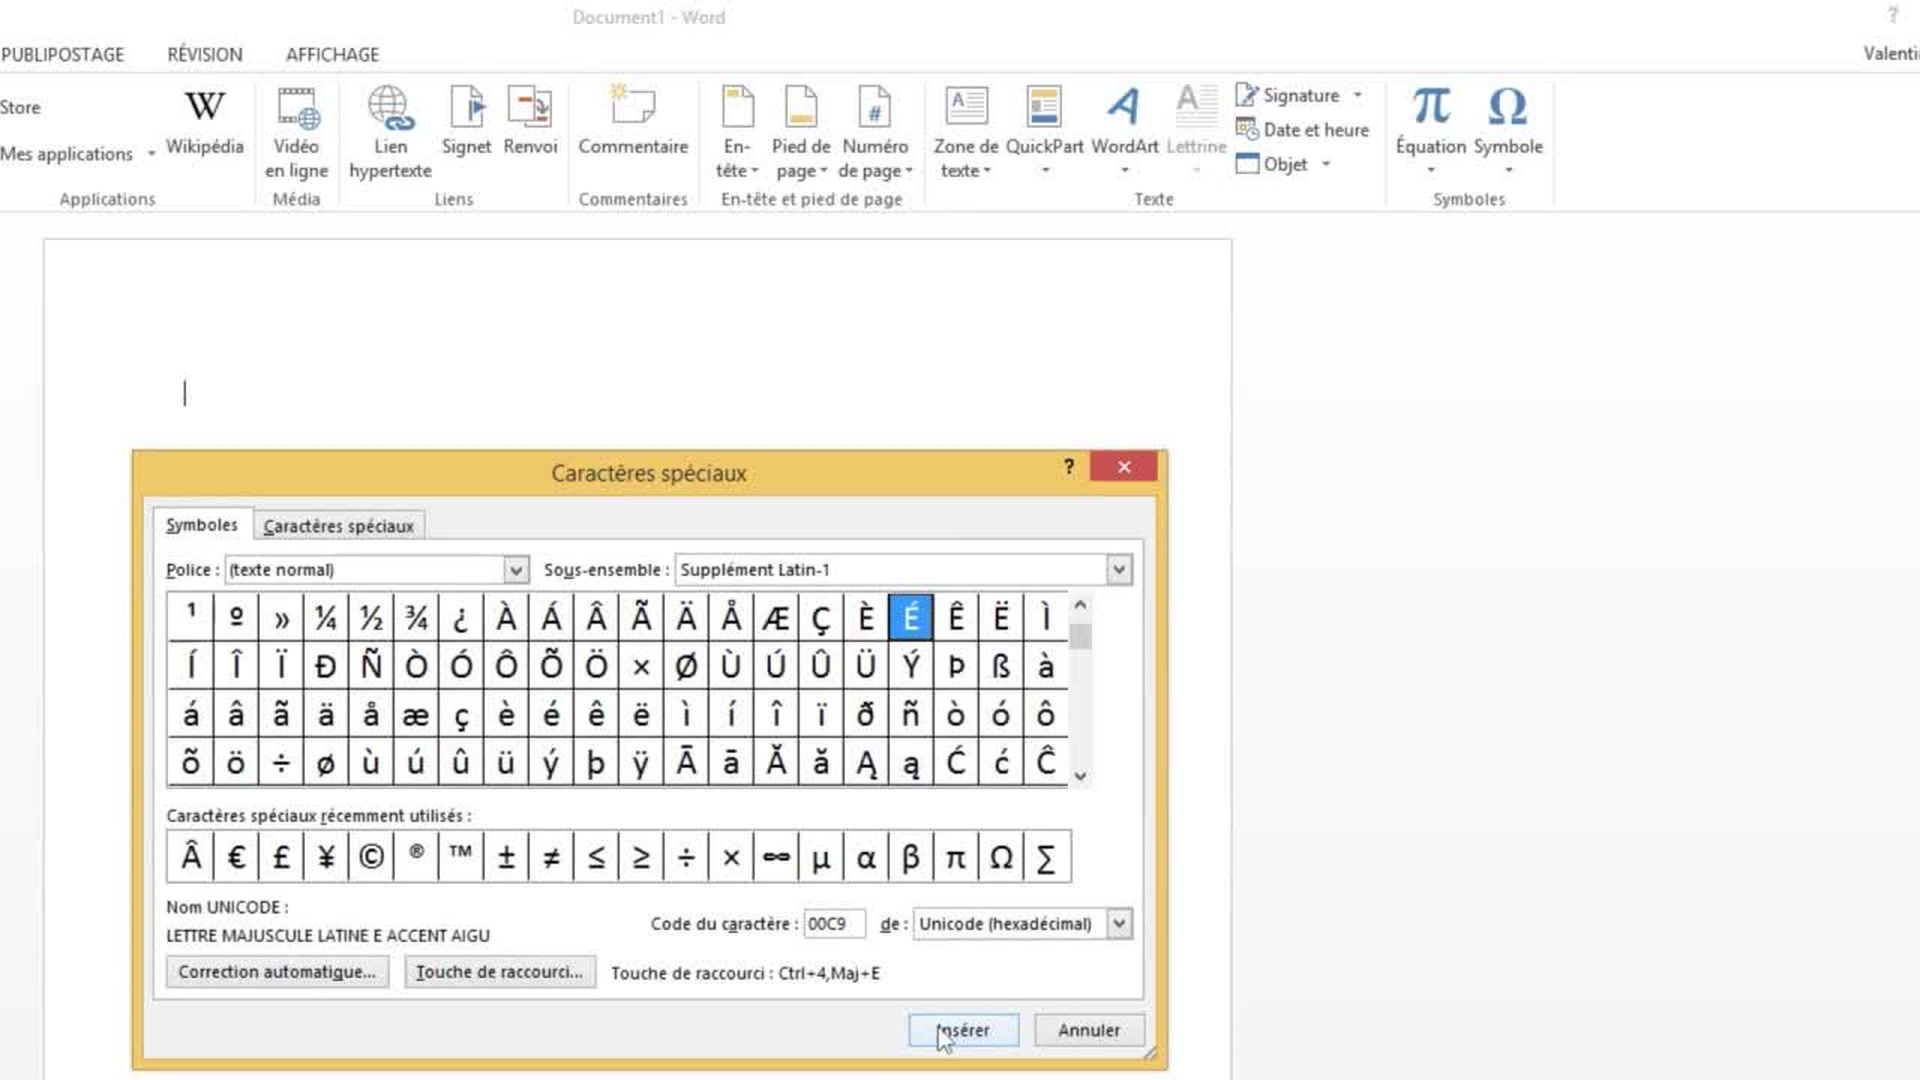Switch to the Caractères spéciaux tab
Viewport: 1920px width, 1080px height.
tap(338, 525)
